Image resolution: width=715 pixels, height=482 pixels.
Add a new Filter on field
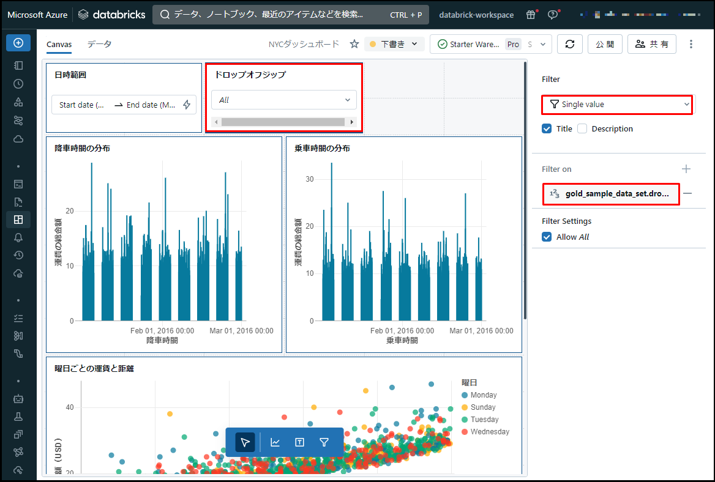coord(686,169)
